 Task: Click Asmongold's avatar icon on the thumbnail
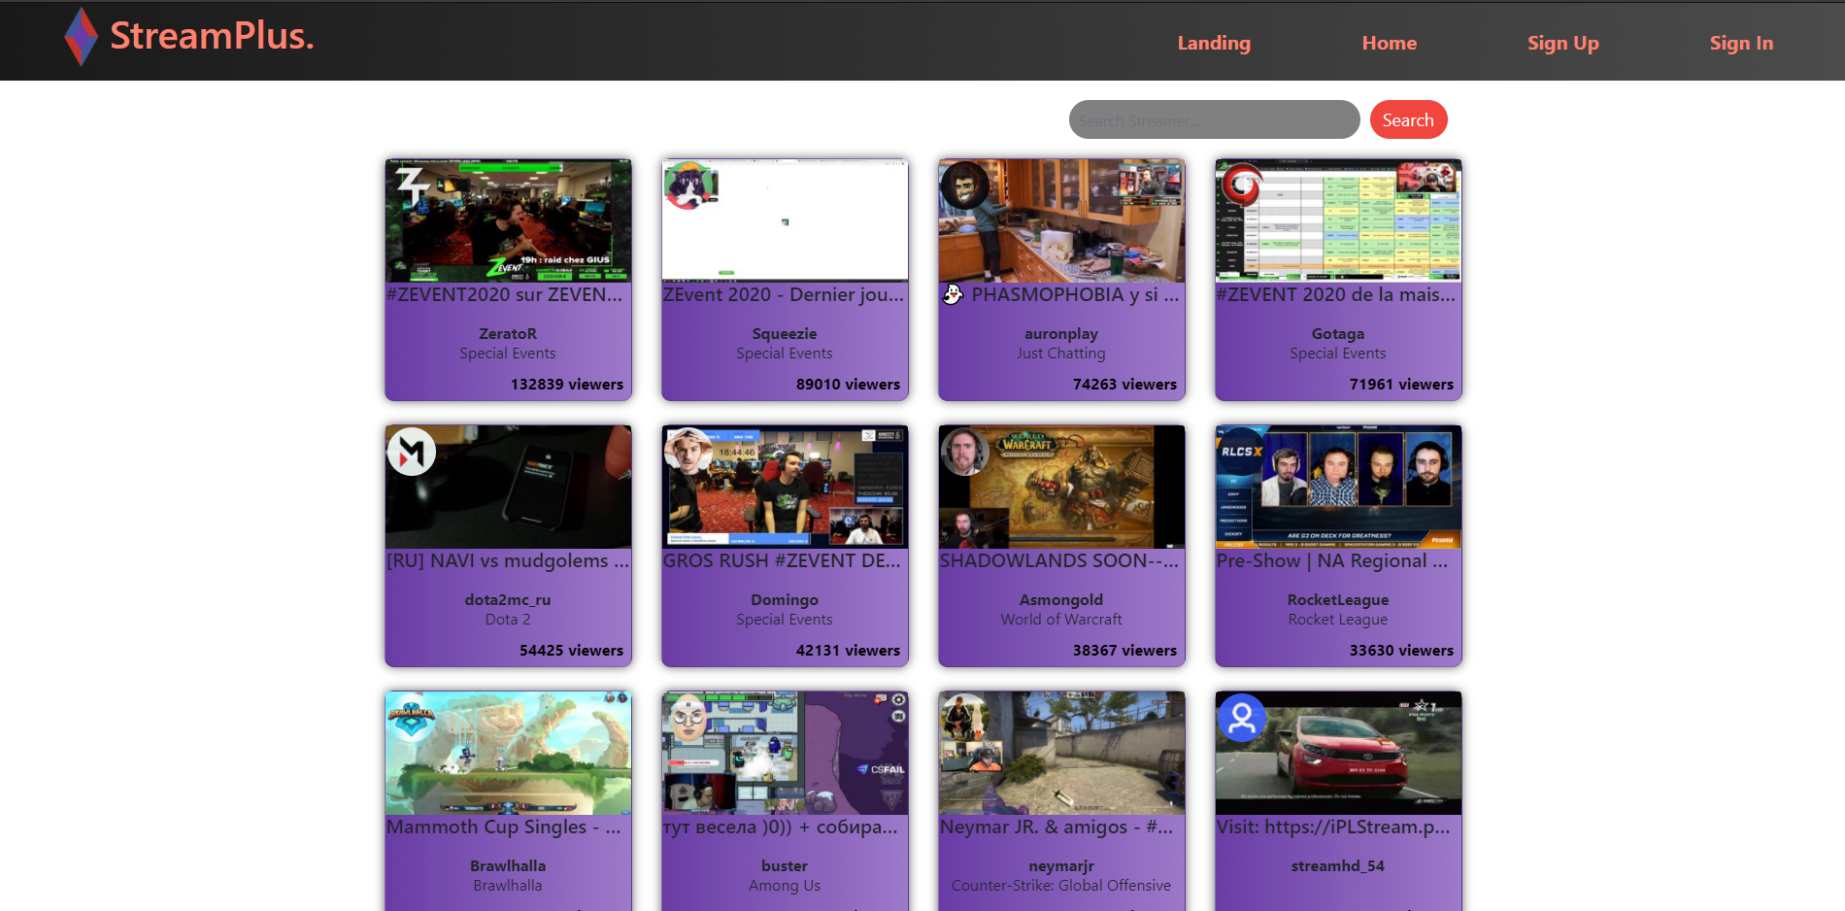[x=965, y=451]
